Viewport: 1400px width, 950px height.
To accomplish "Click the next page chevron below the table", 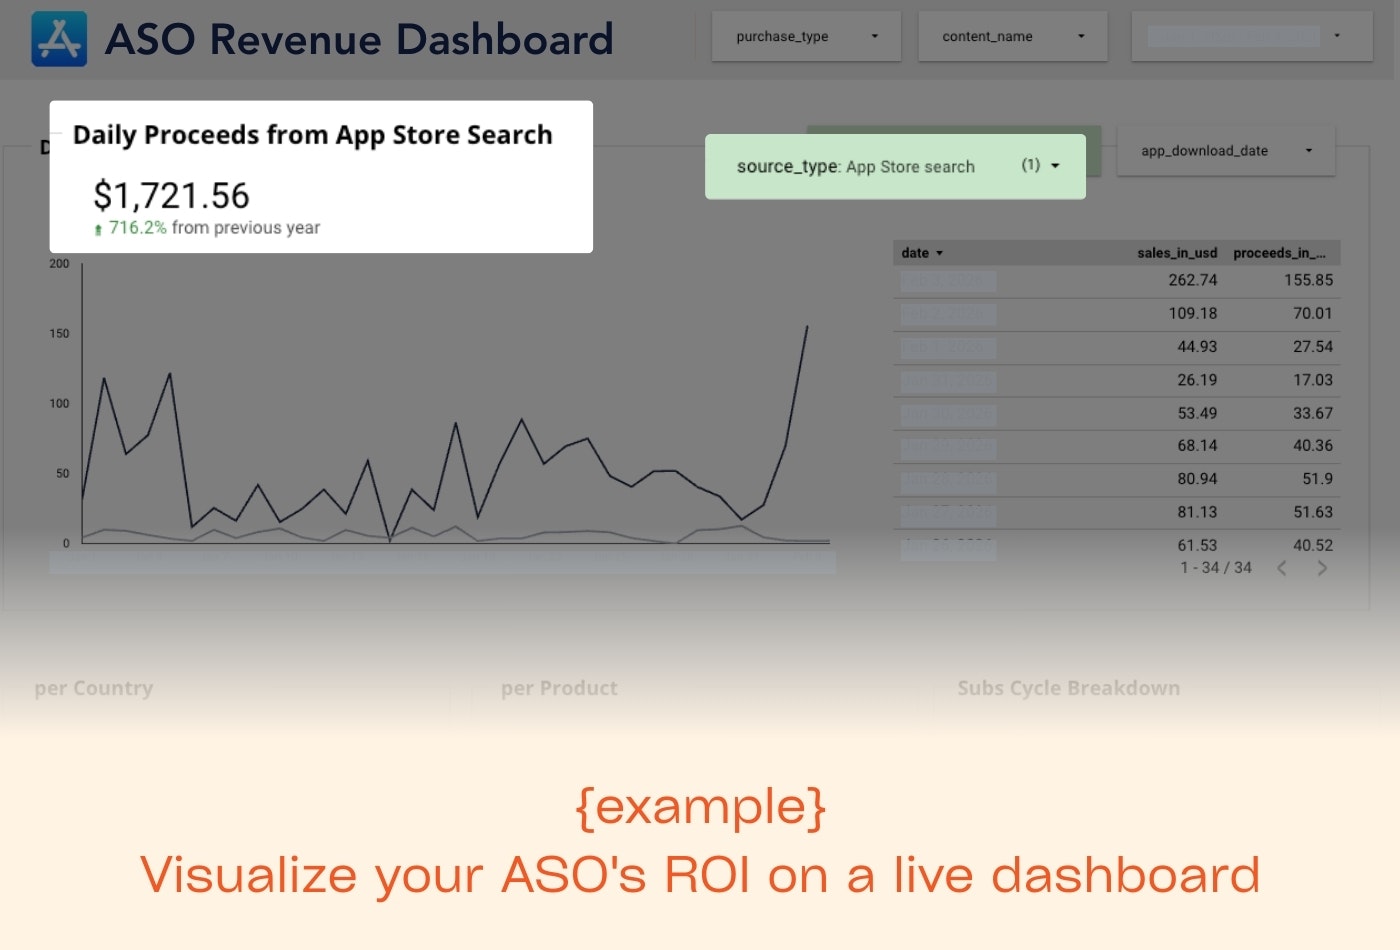I will pyautogui.click(x=1322, y=567).
